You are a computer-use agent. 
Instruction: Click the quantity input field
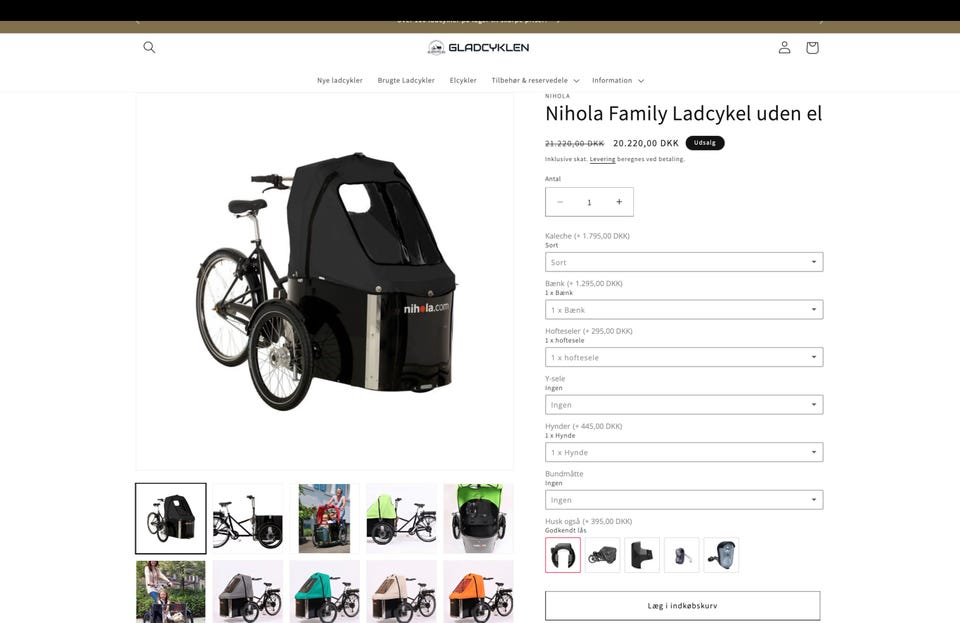589,202
